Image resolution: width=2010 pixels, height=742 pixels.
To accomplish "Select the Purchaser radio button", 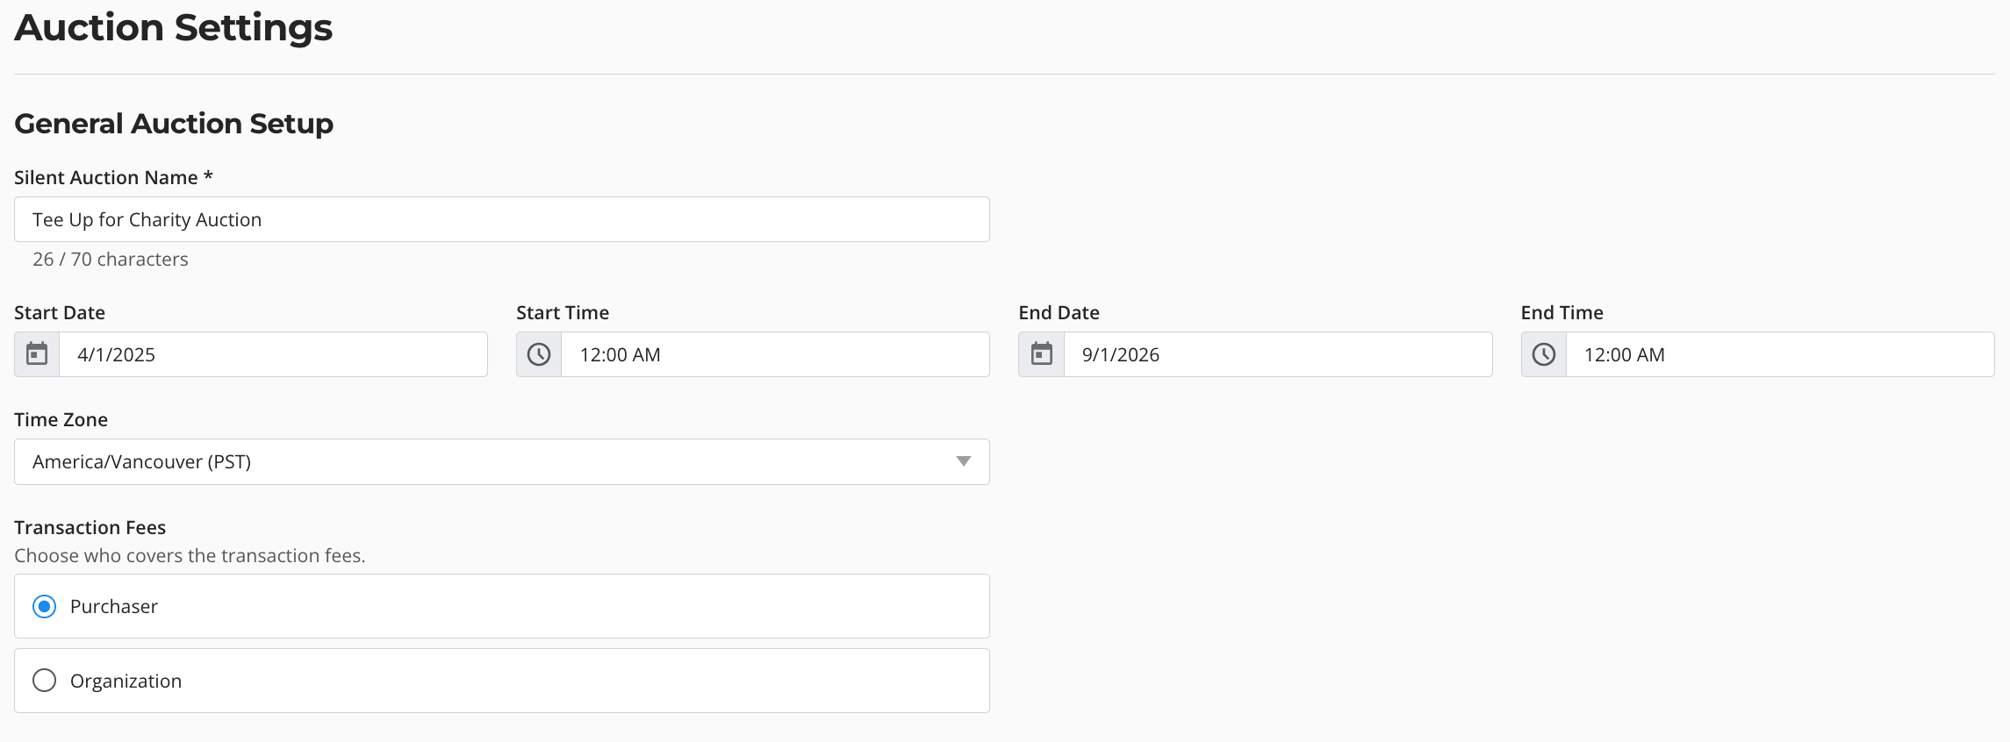I will (44, 606).
